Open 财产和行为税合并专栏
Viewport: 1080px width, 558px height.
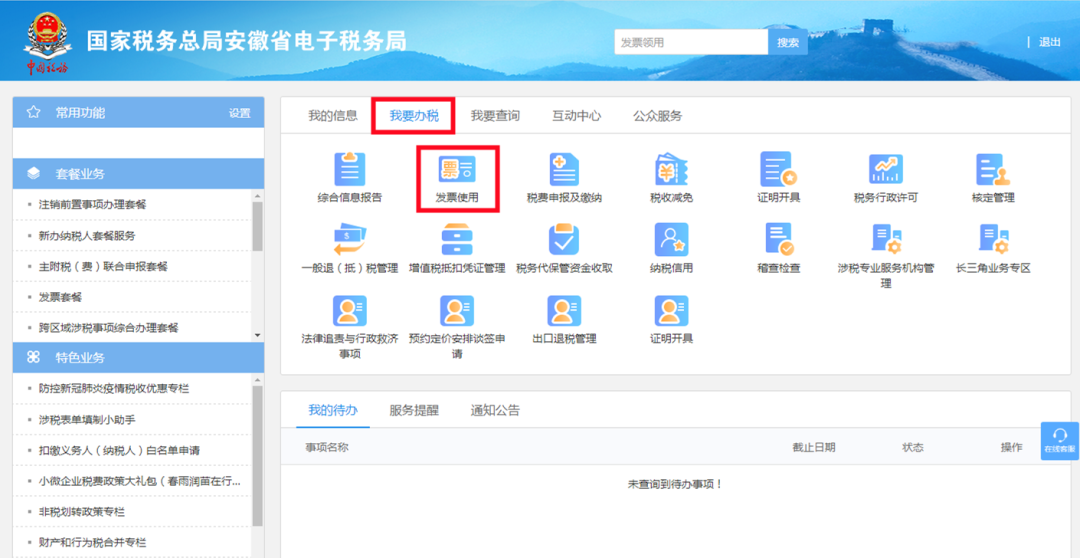click(92, 542)
